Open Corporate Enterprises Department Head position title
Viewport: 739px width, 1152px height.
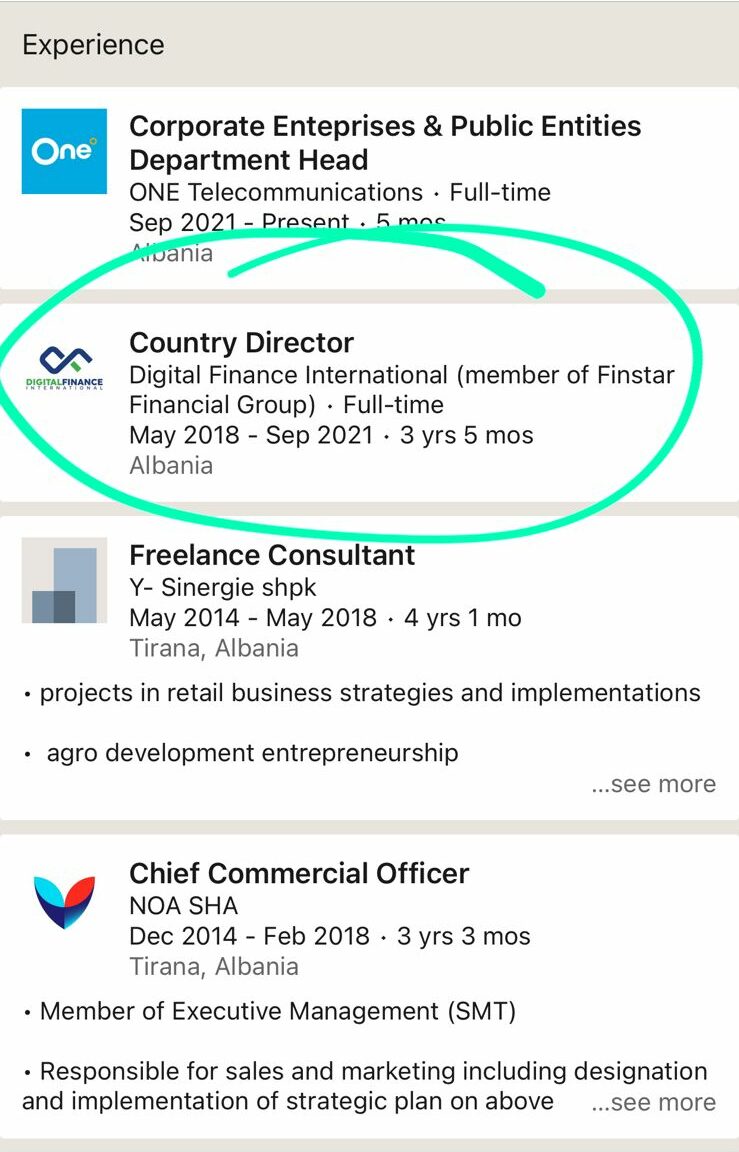click(385, 143)
